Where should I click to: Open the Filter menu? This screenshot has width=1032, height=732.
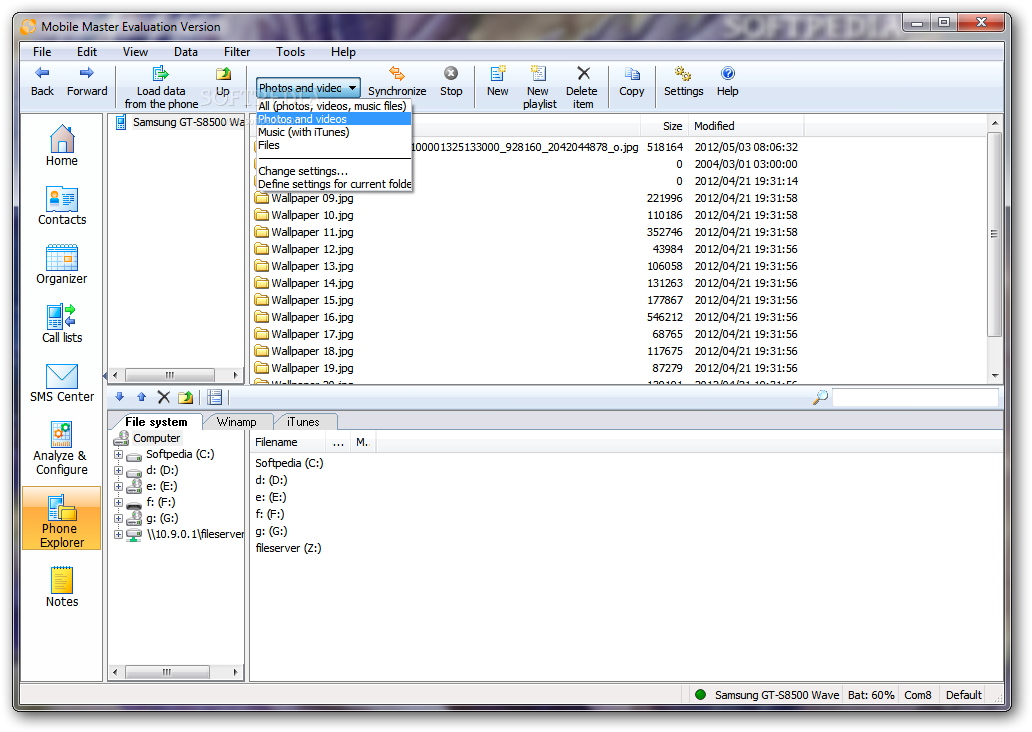pos(237,52)
